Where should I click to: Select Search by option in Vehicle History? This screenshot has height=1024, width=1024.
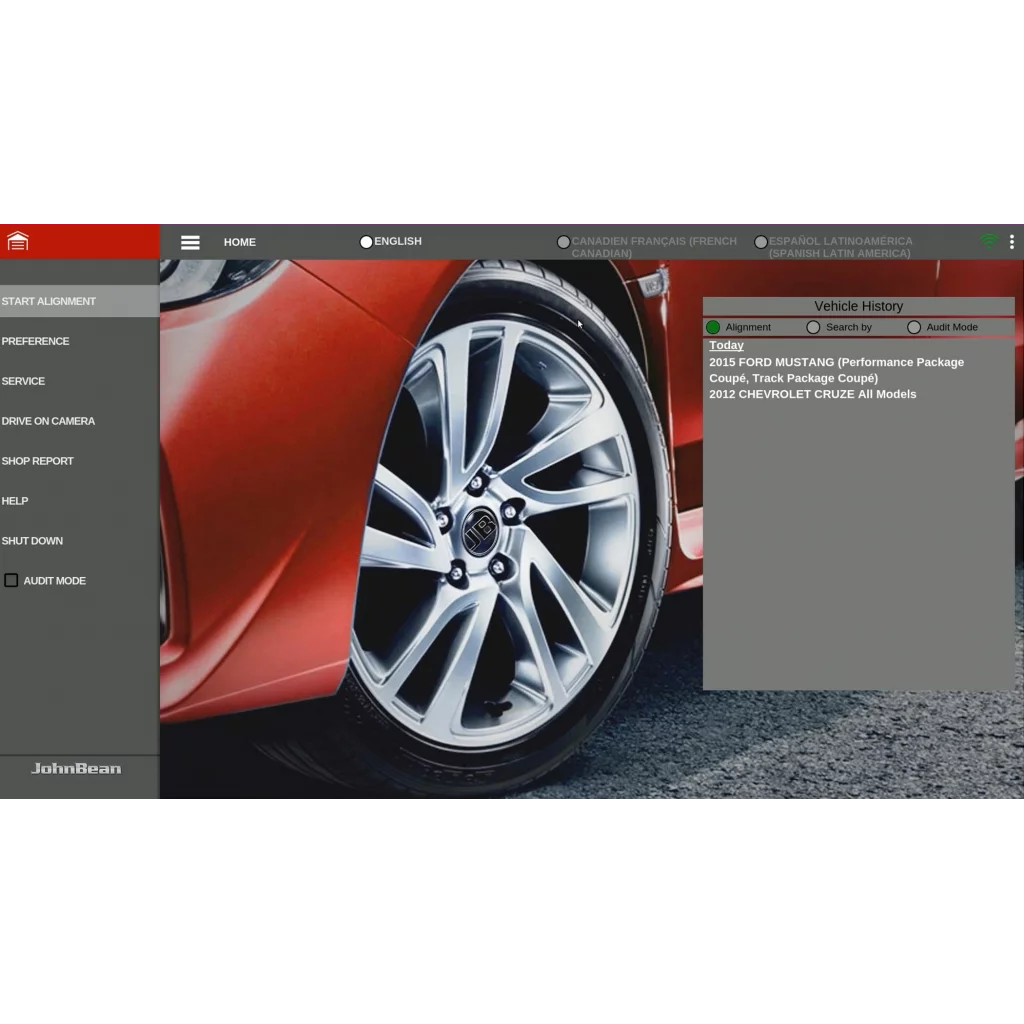pos(813,327)
